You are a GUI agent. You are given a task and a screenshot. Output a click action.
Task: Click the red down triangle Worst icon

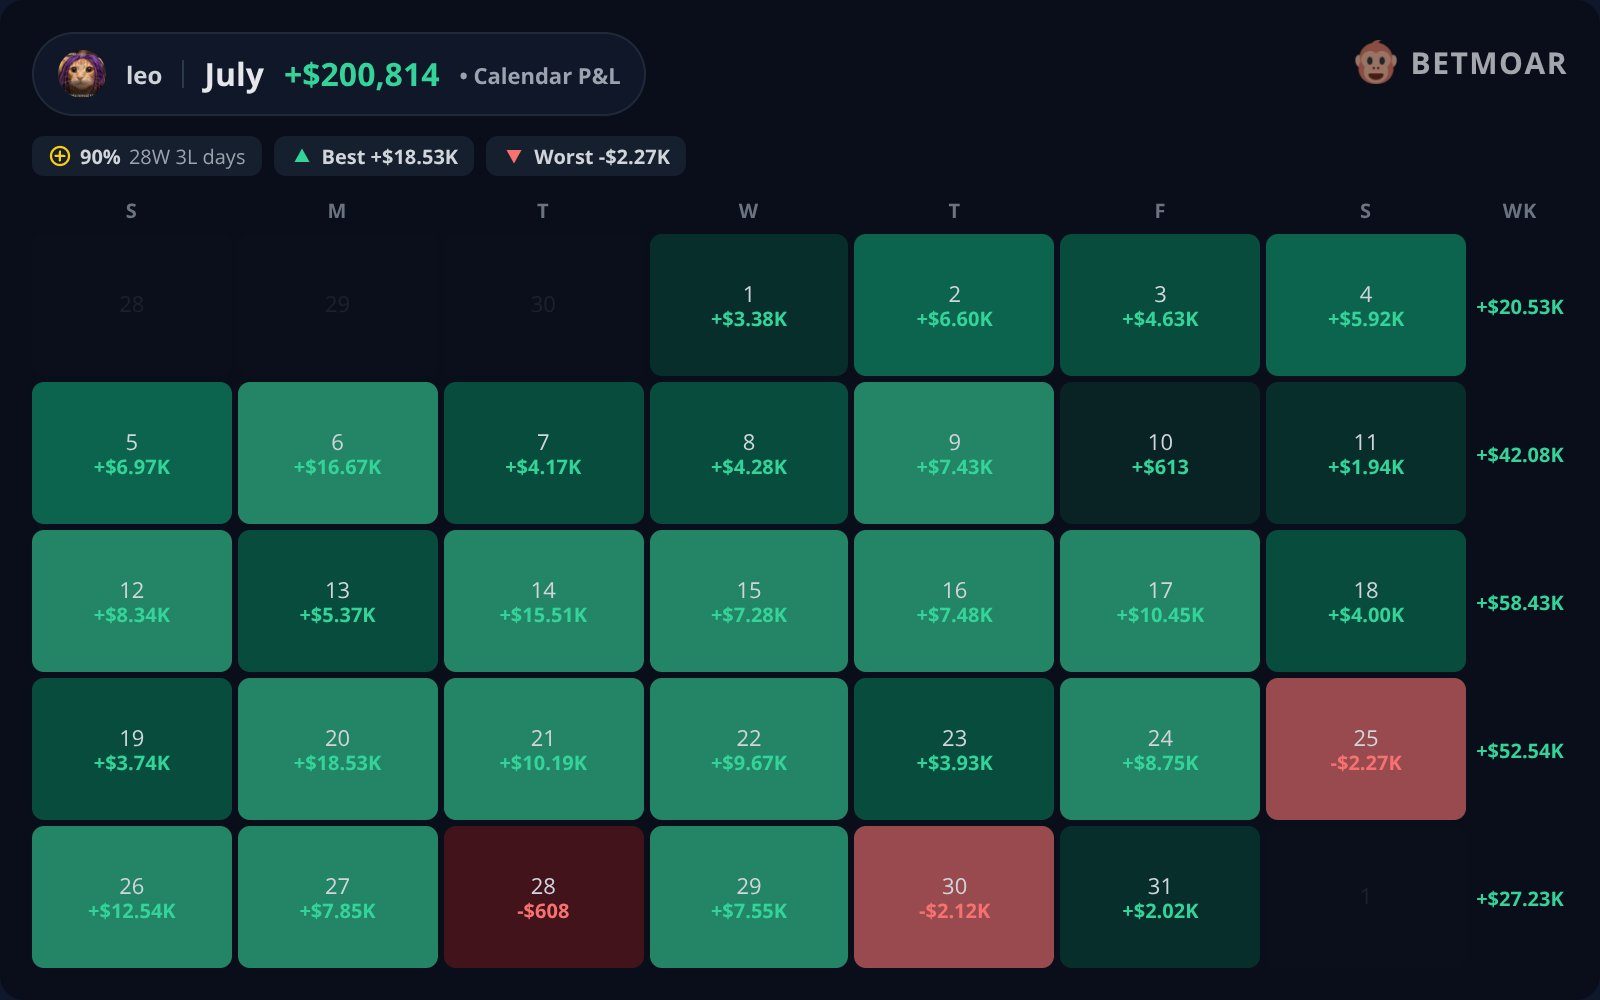[x=514, y=156]
